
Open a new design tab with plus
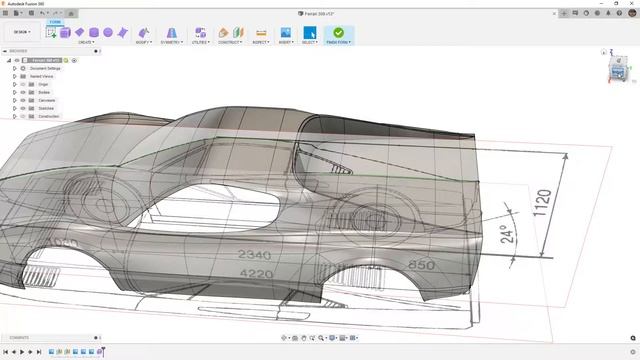564,13
